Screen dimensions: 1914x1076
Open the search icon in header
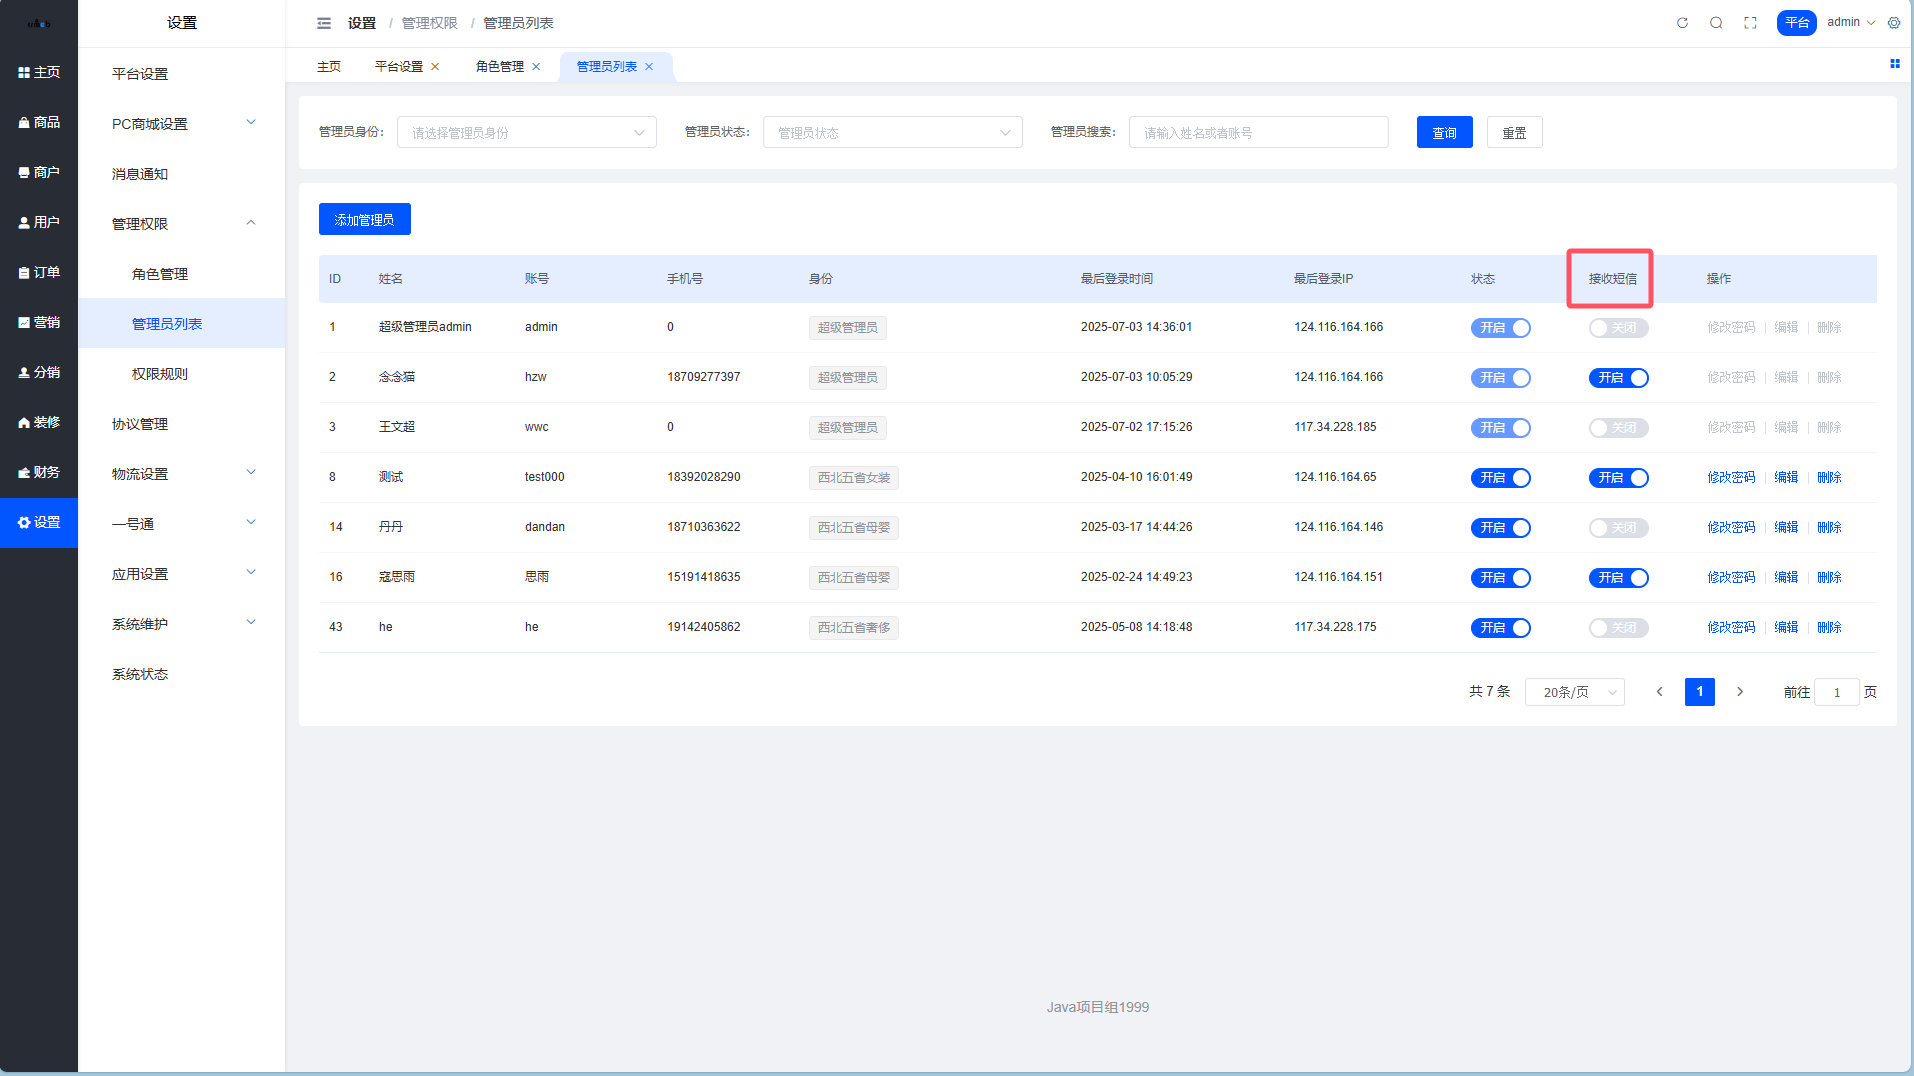point(1716,23)
